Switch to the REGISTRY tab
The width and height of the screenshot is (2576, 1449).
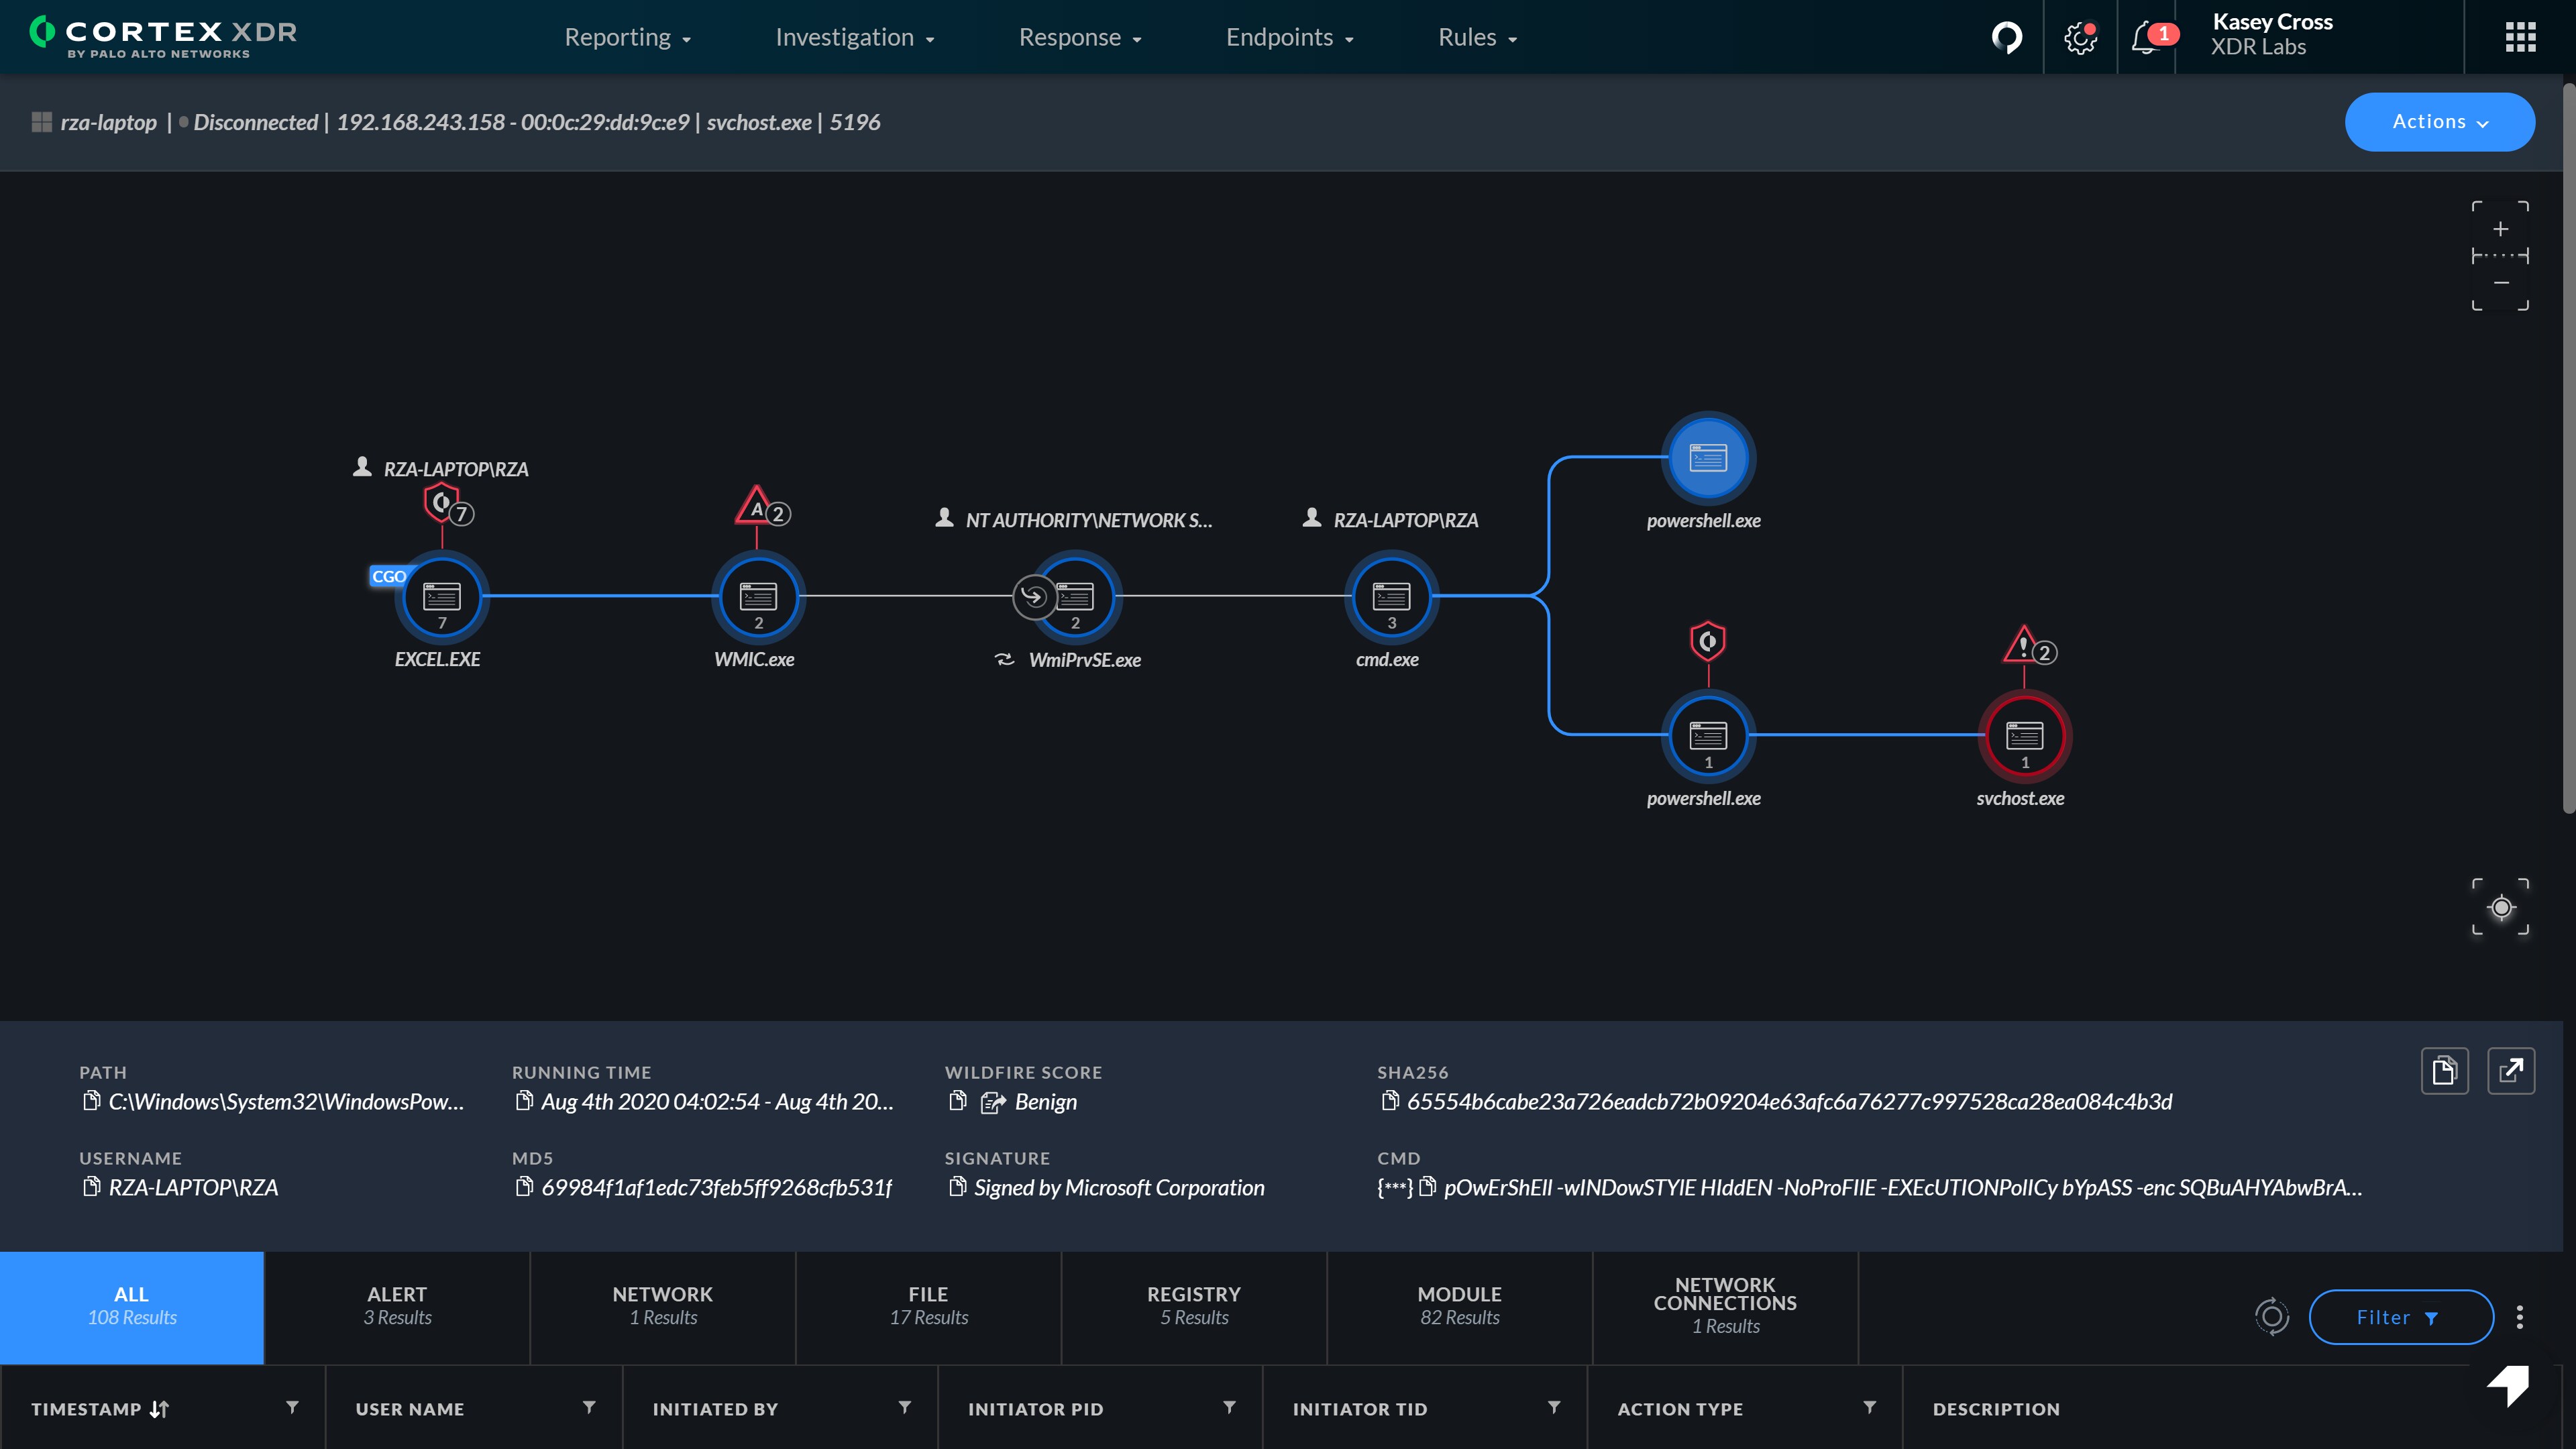(1193, 1305)
